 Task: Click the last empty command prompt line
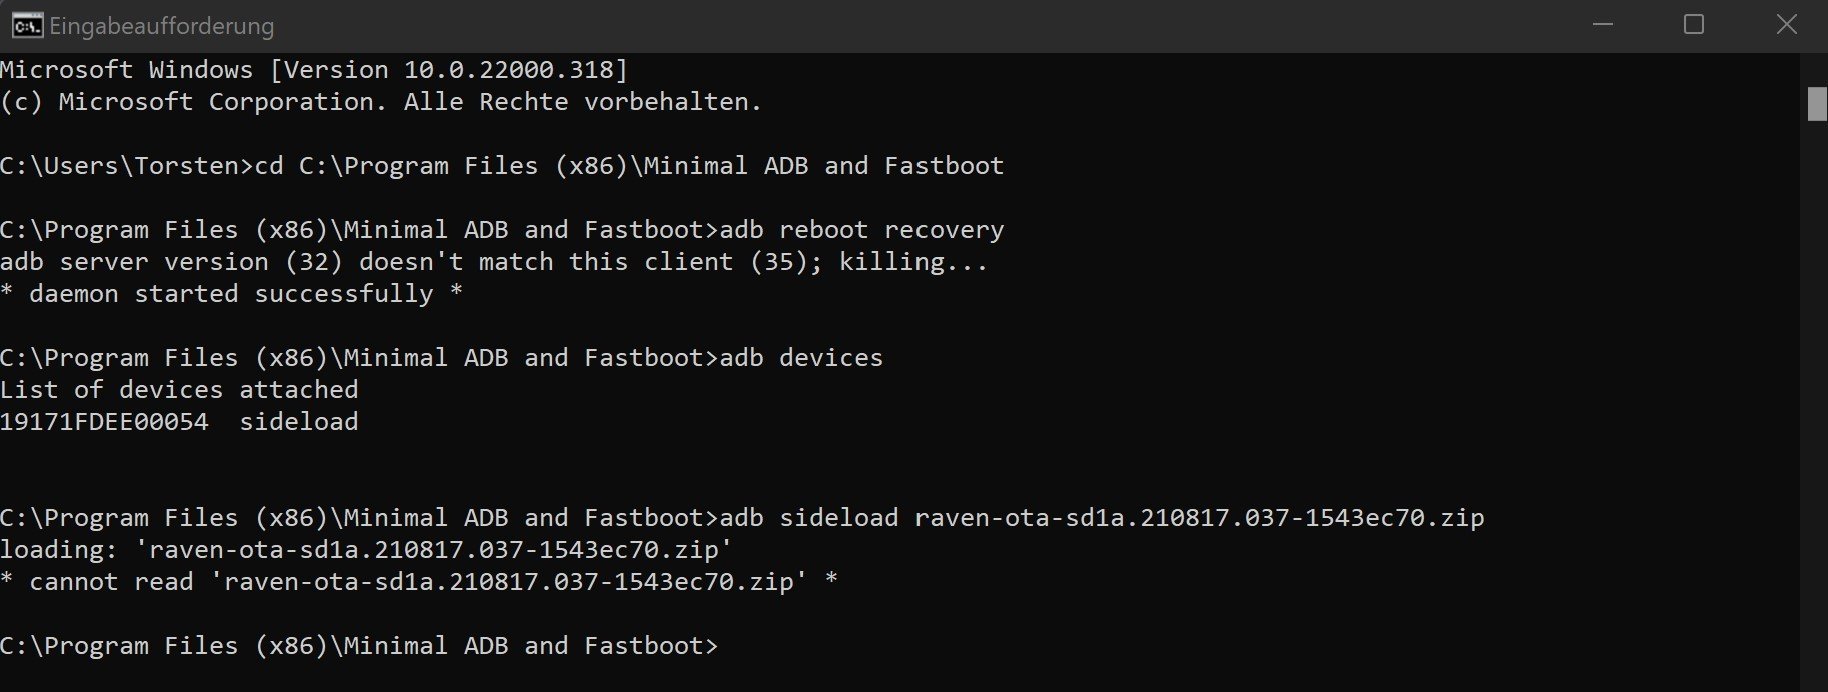tap(359, 646)
